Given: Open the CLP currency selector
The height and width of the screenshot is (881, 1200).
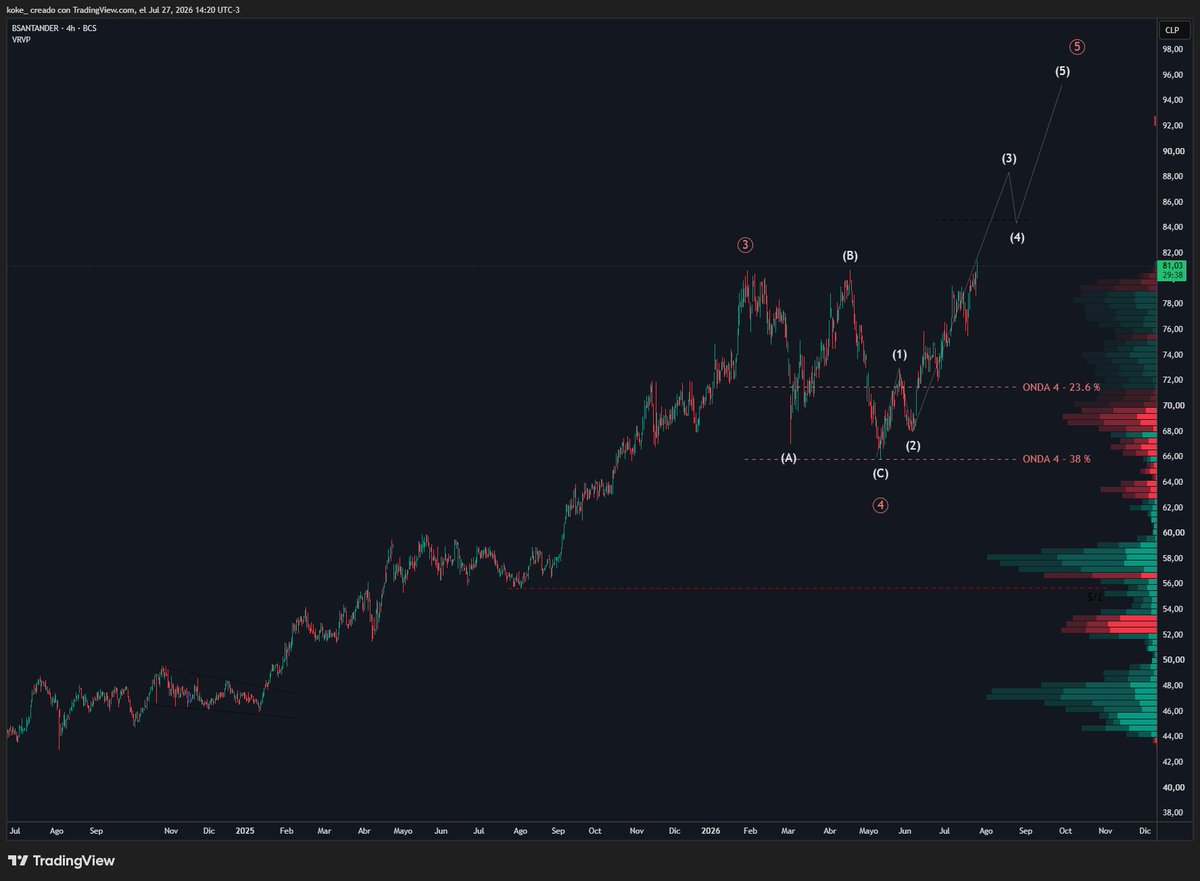Looking at the screenshot, I should [x=1172, y=31].
